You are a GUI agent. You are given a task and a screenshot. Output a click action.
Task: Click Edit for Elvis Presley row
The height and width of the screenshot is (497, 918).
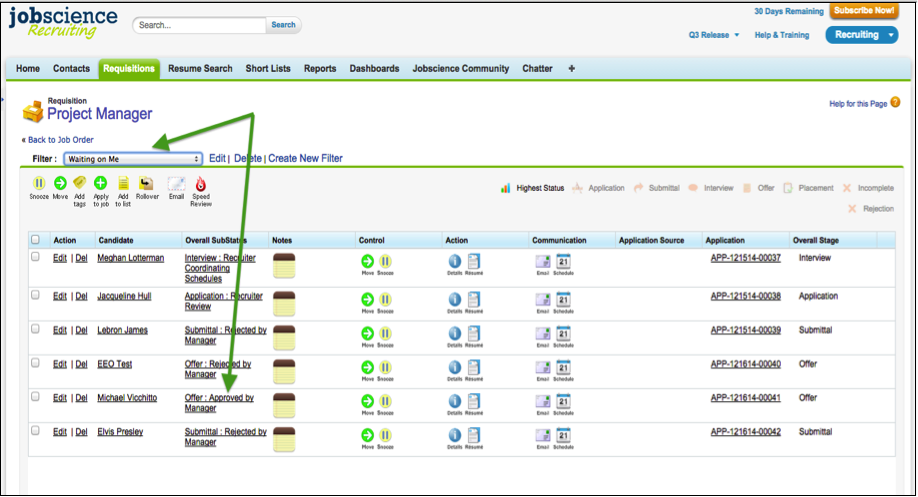(x=60, y=432)
